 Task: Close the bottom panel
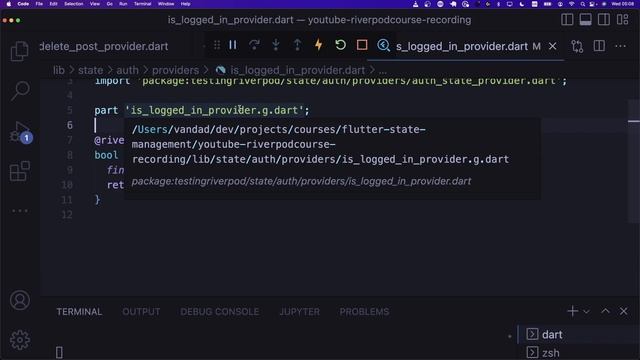pos(624,311)
